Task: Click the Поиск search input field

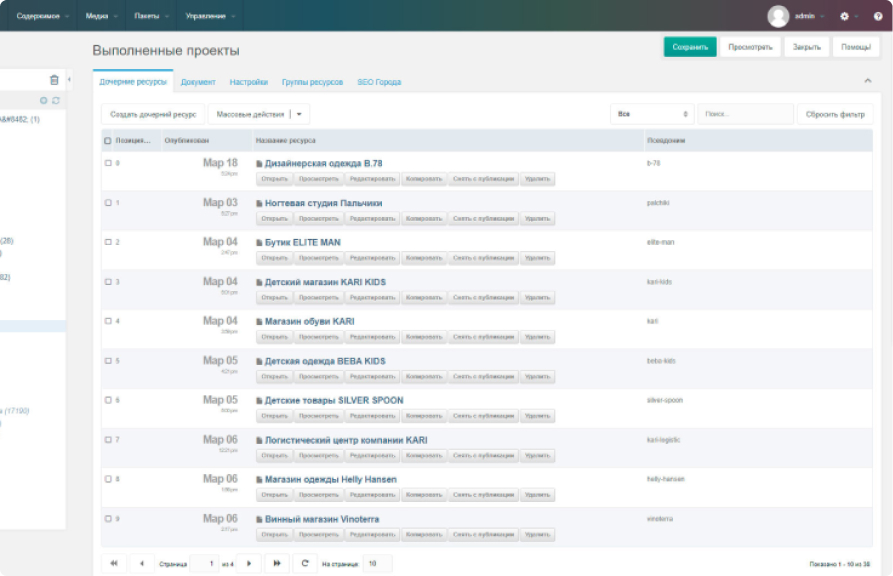Action: pos(745,114)
